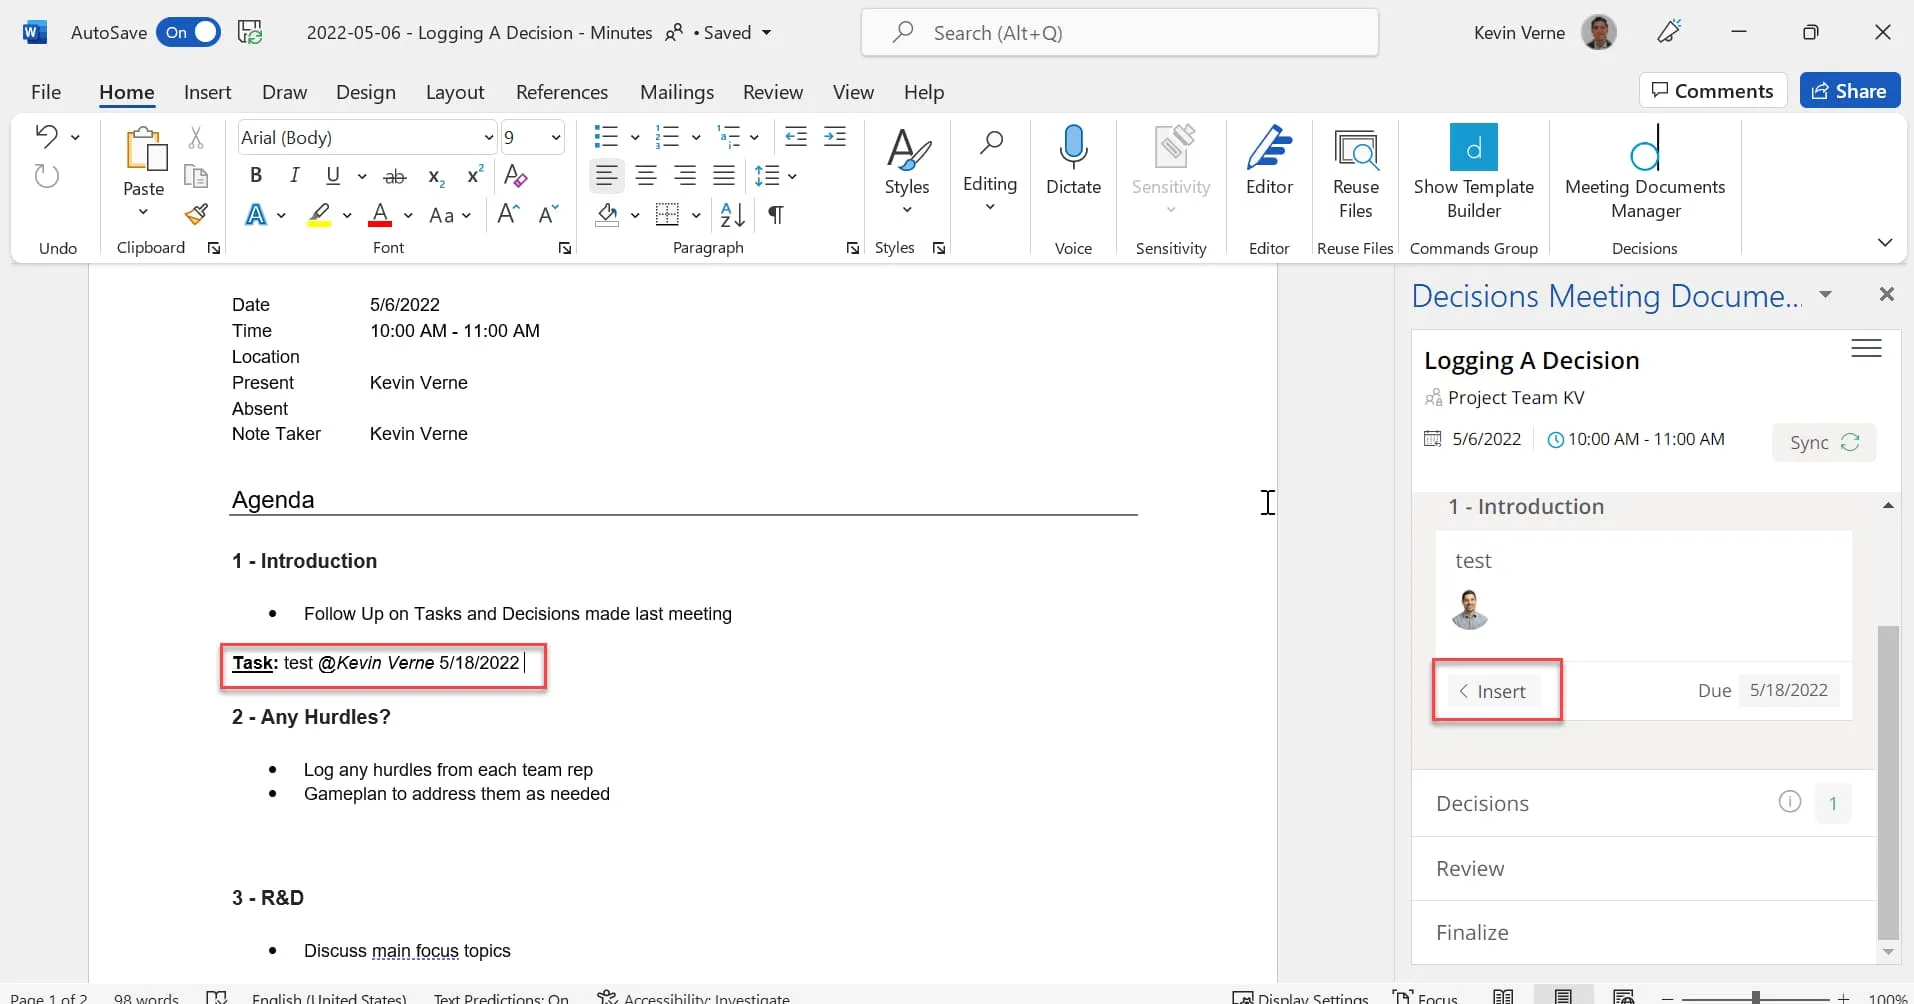Apply the red font color swatch
This screenshot has height=1004, width=1914.
point(380,215)
